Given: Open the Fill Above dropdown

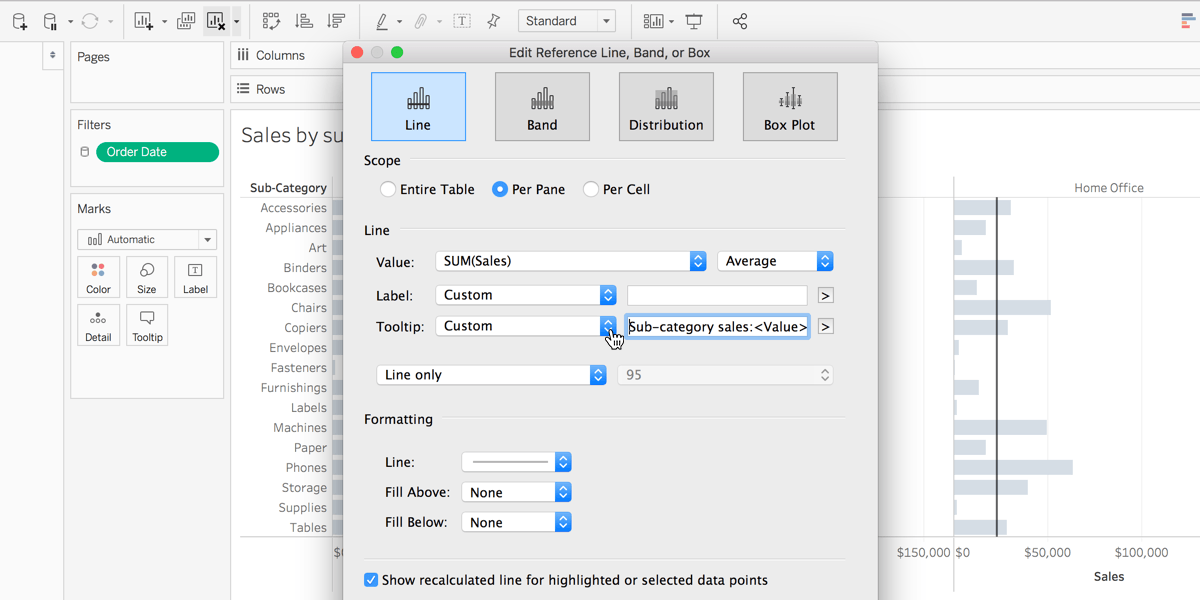Looking at the screenshot, I should coord(516,492).
